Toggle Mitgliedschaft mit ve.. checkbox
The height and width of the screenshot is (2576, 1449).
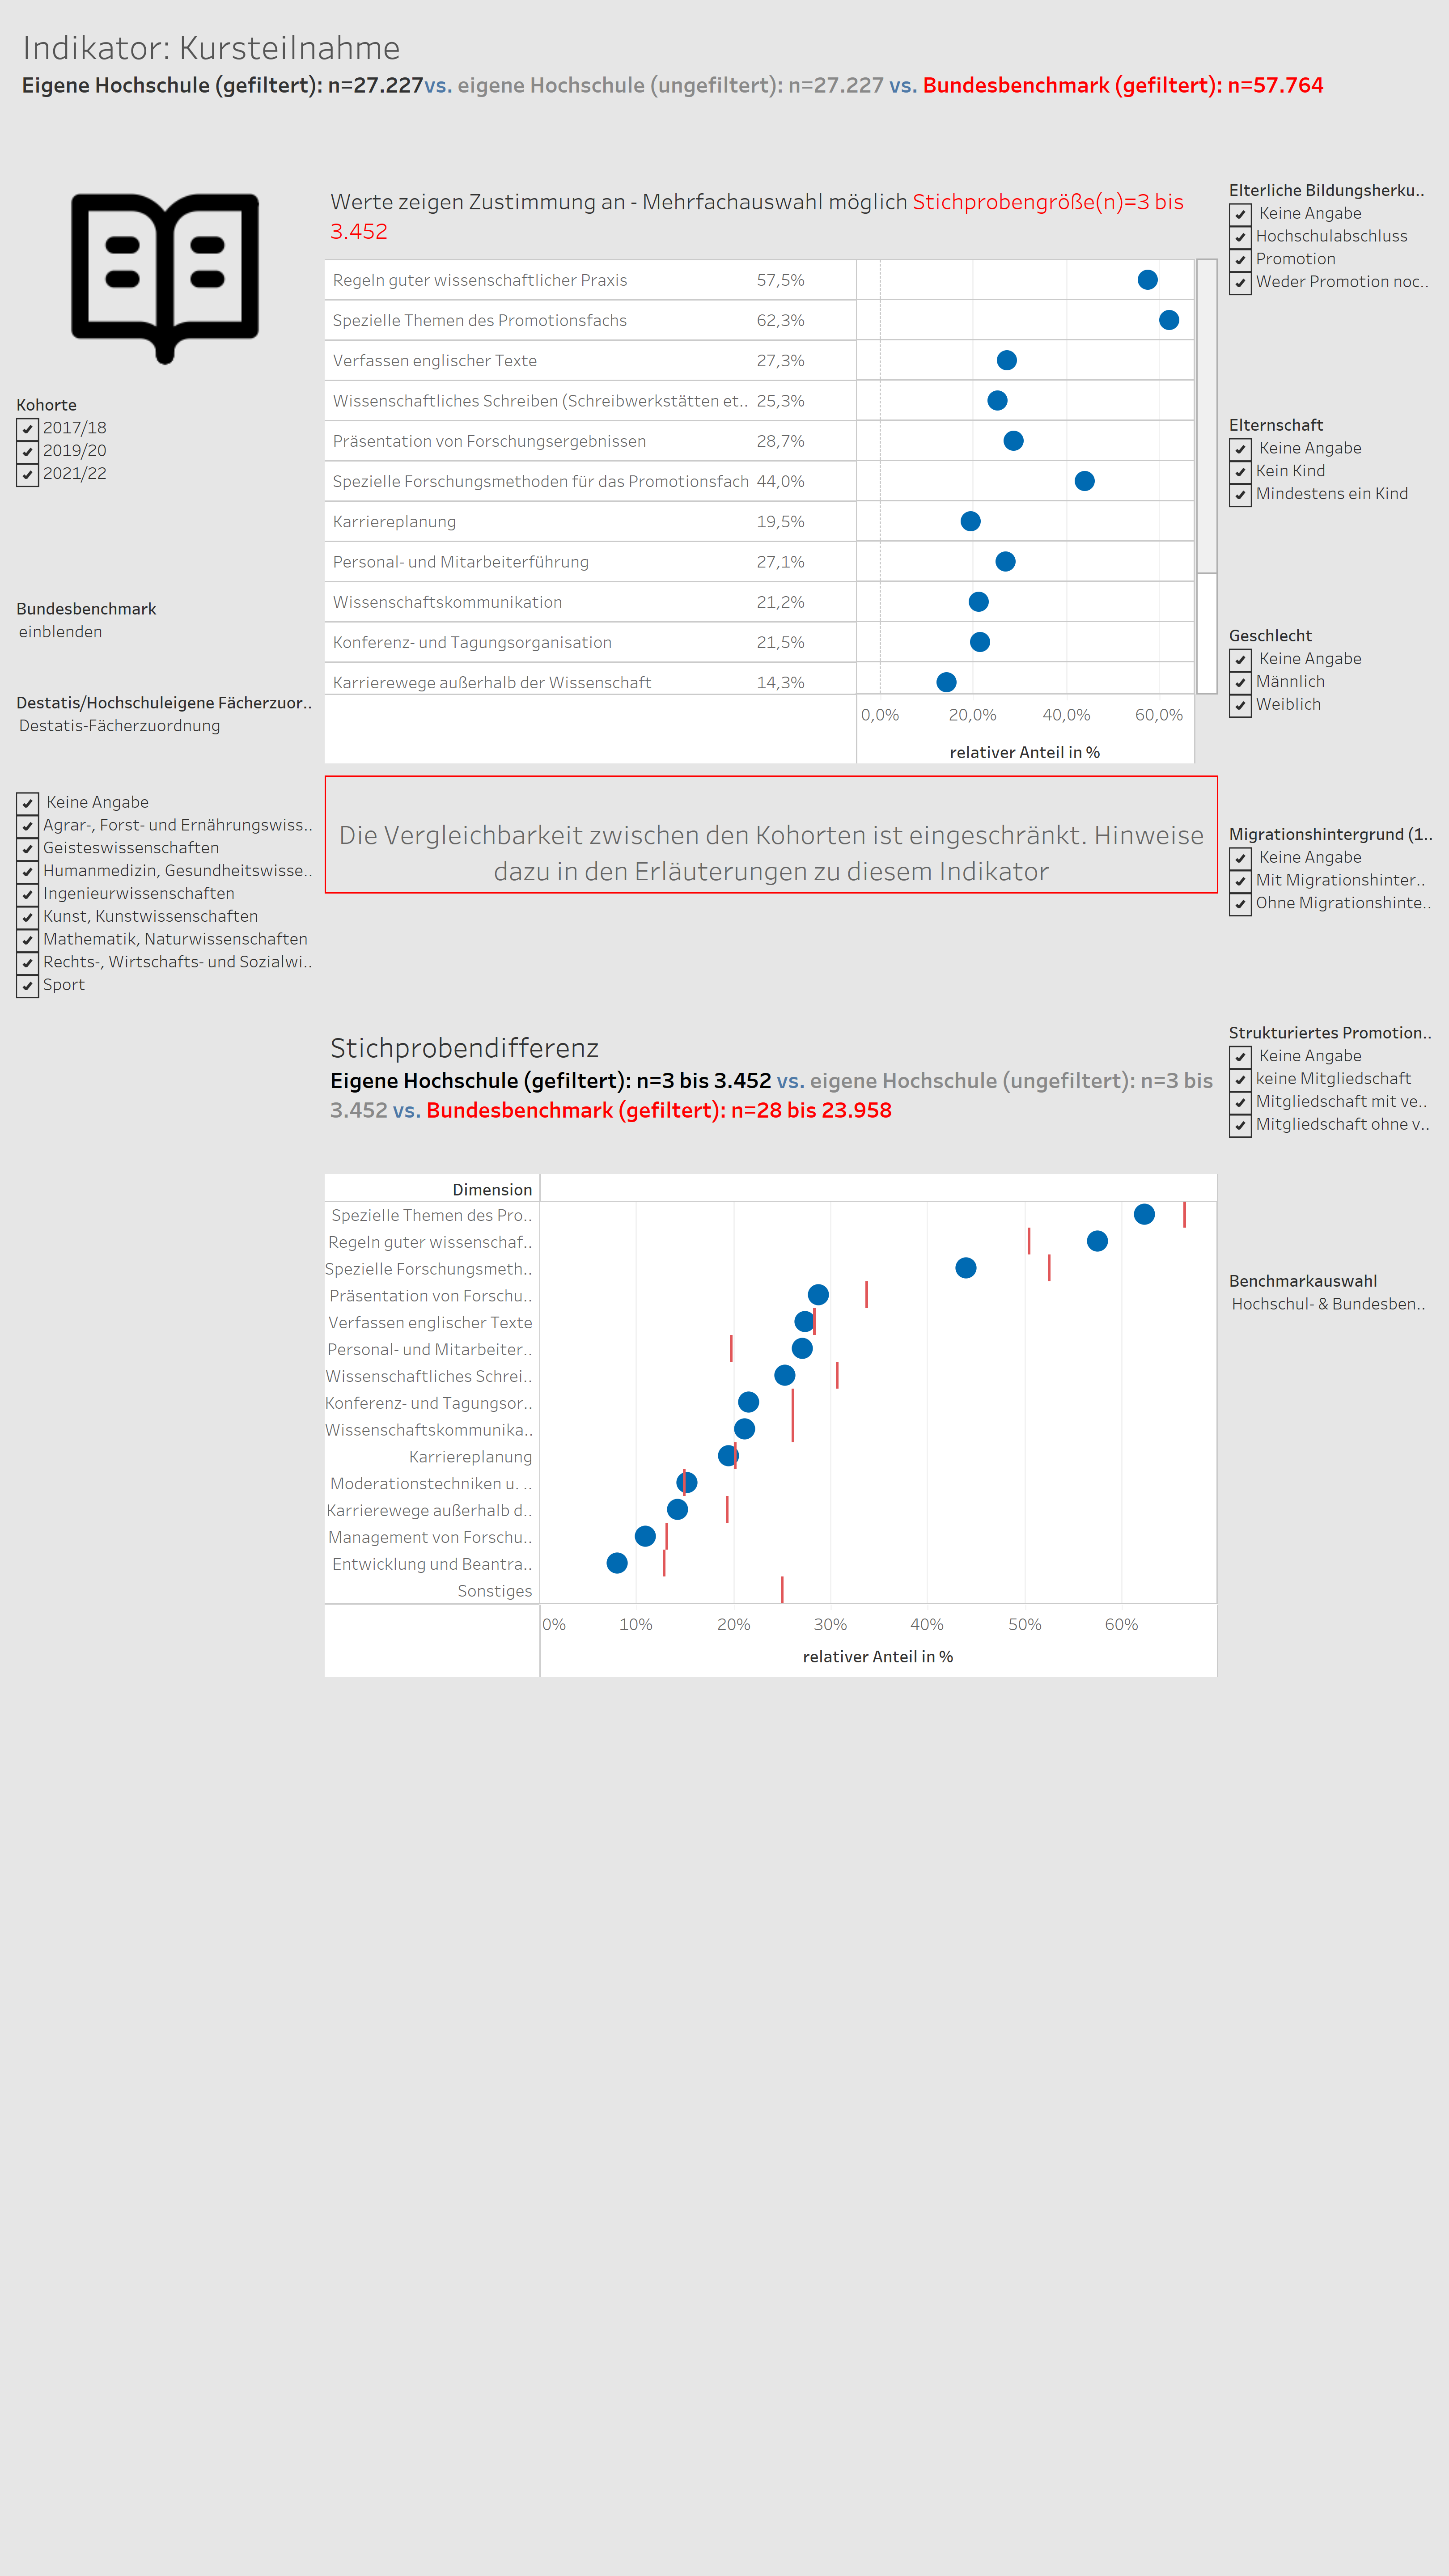coord(1240,1103)
